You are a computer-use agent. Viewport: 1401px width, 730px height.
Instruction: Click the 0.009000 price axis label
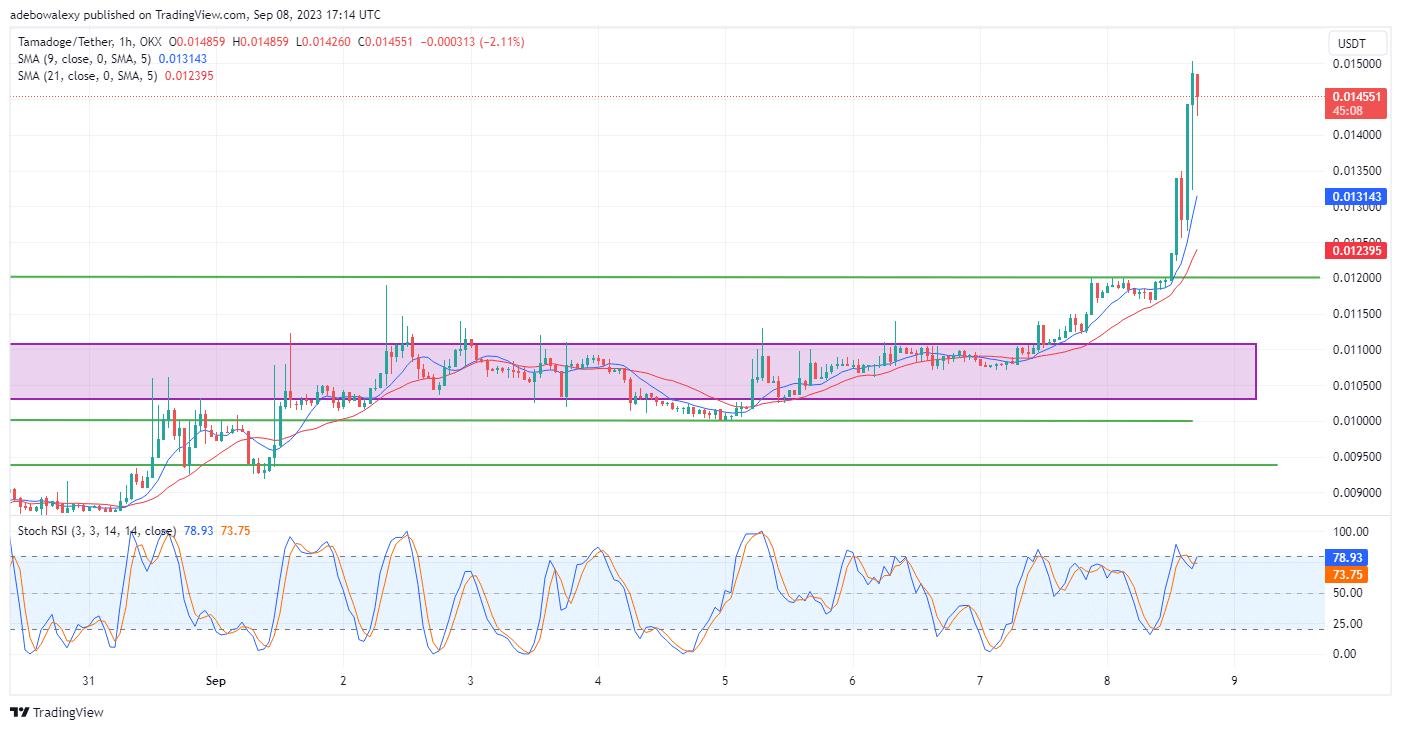[x=1356, y=492]
